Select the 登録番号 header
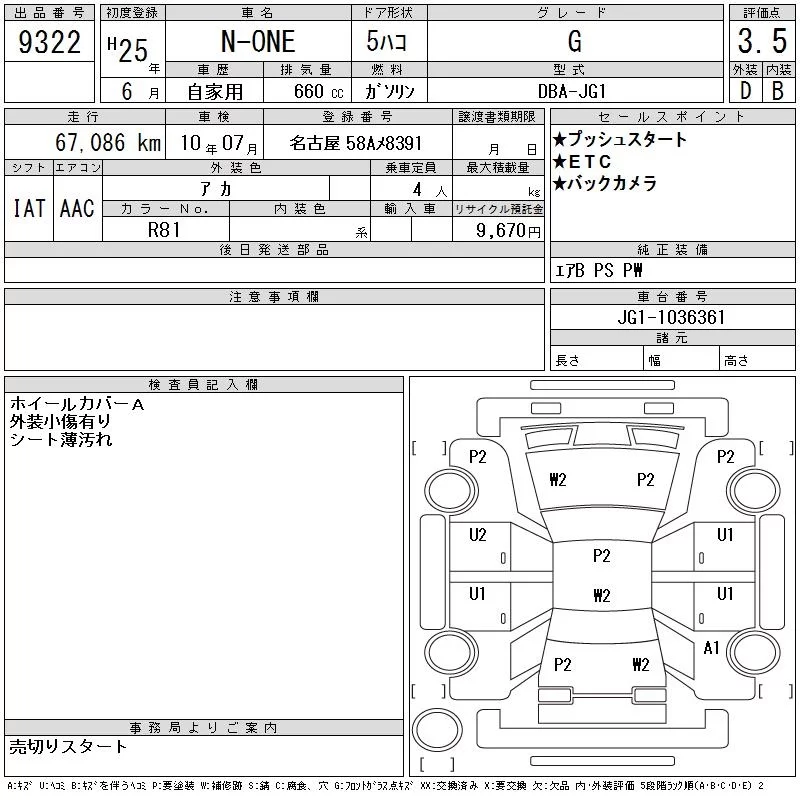Image resolution: width=800 pixels, height=800 pixels. pos(358,117)
